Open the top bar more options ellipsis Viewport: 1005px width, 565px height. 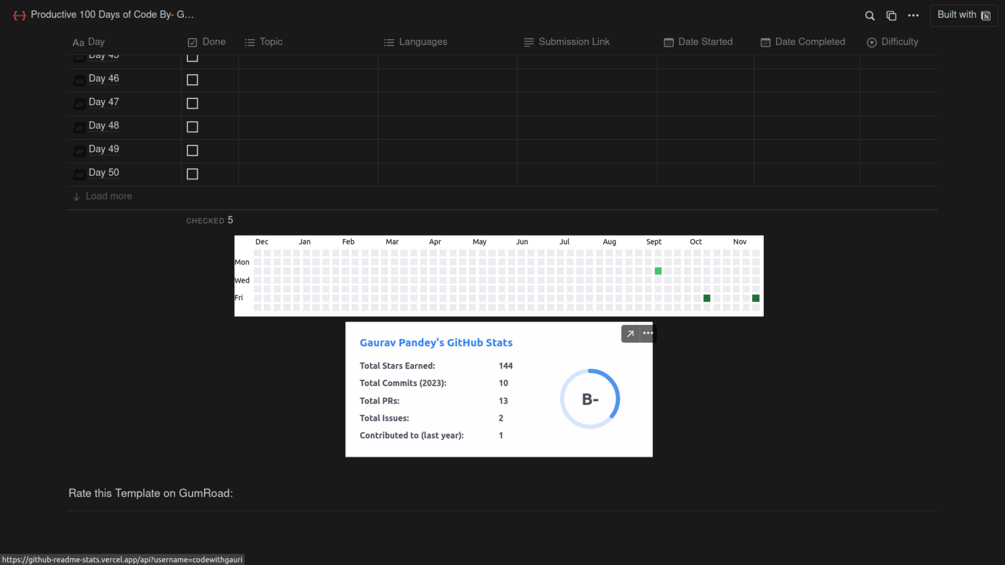pyautogui.click(x=913, y=15)
